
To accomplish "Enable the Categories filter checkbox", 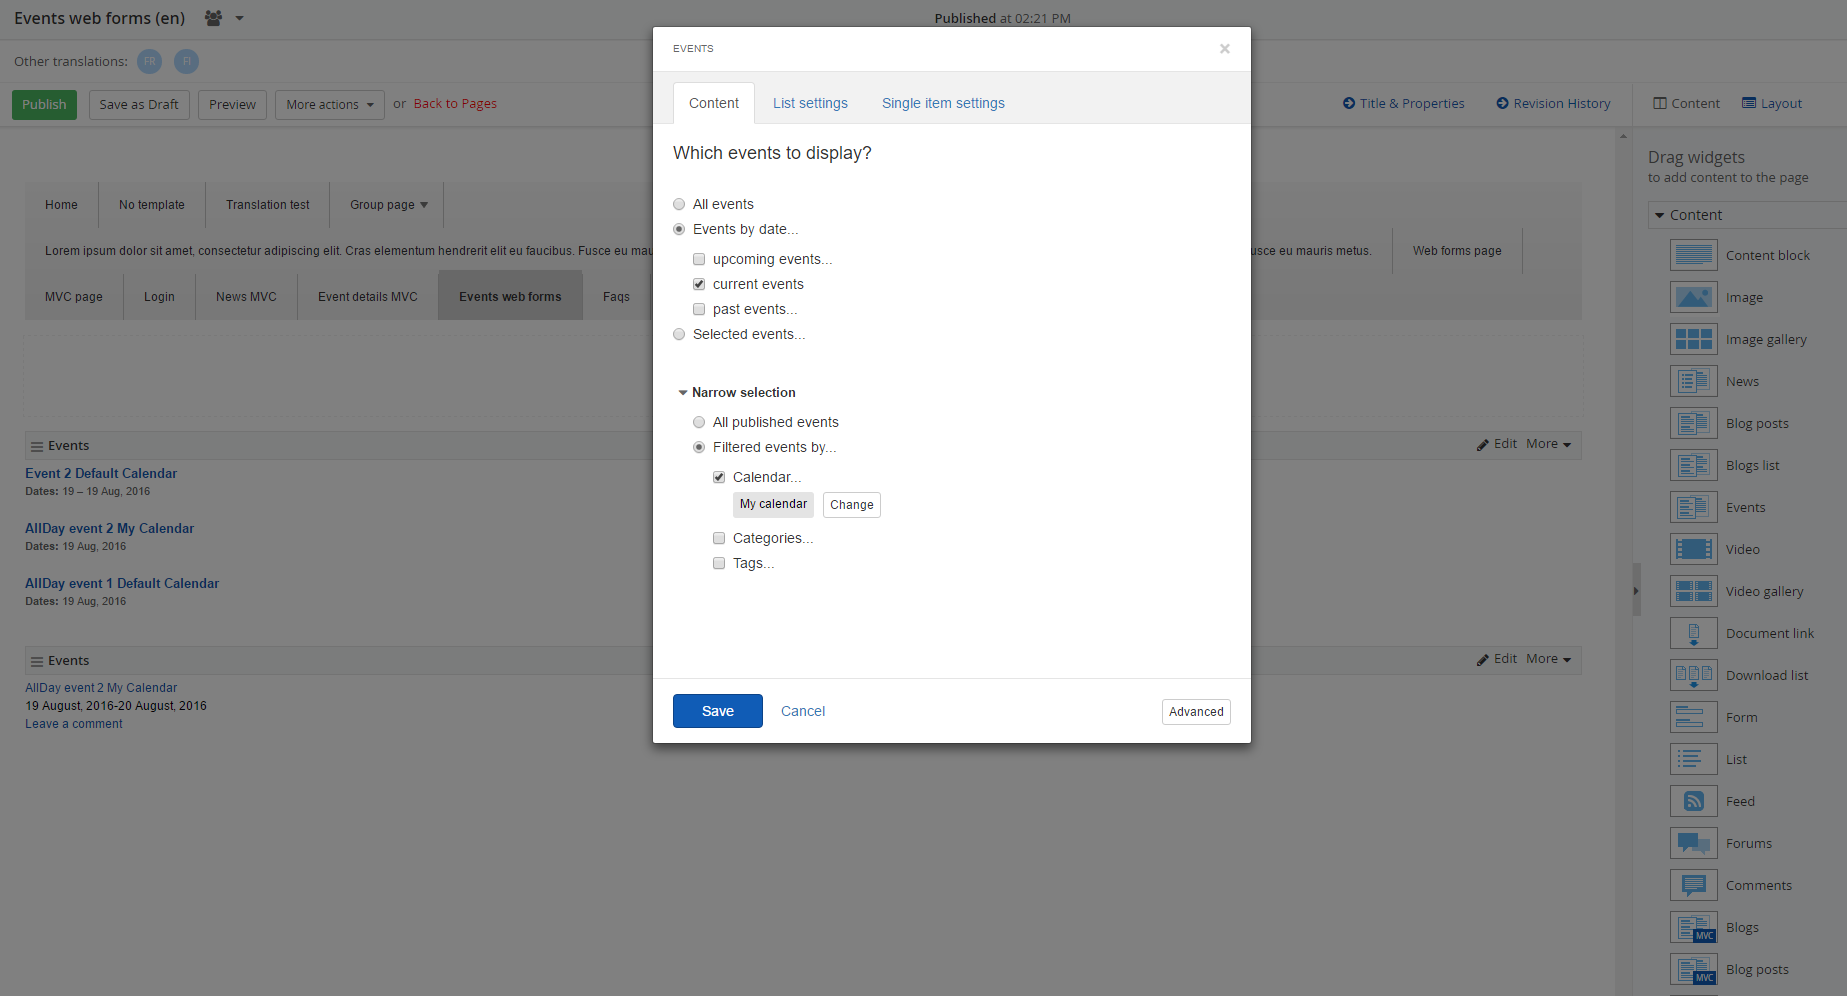I will coord(719,538).
